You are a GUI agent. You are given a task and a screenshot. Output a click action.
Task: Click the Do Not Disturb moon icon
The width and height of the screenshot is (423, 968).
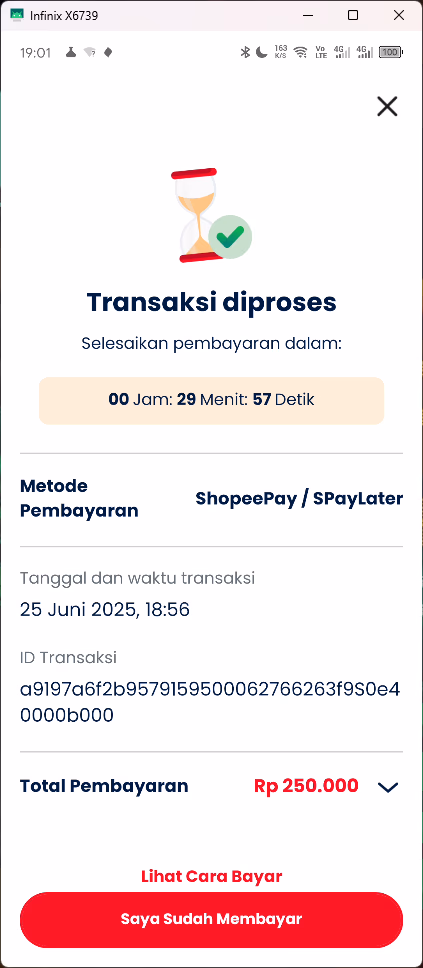pos(262,52)
